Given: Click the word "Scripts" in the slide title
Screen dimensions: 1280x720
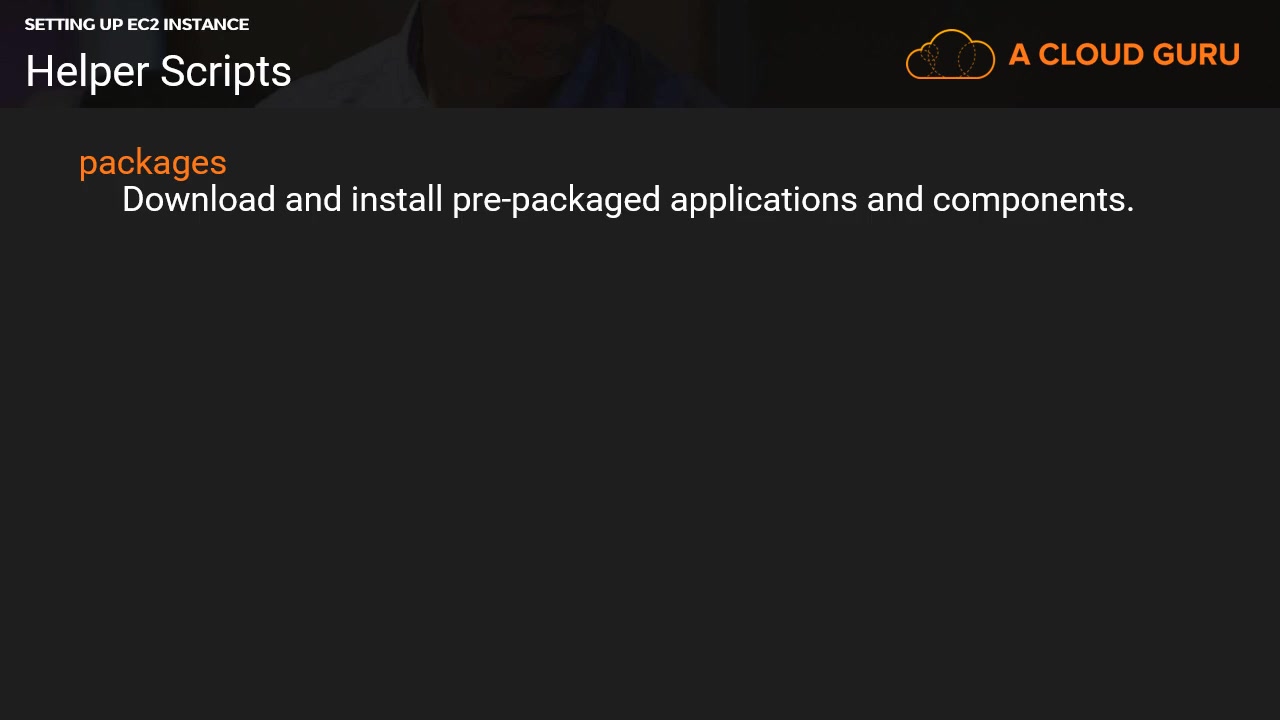Looking at the screenshot, I should tap(226, 72).
